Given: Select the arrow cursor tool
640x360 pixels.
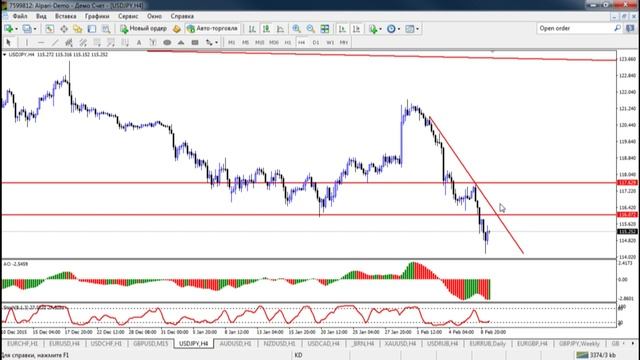Looking at the screenshot, I should pyautogui.click(x=9, y=42).
